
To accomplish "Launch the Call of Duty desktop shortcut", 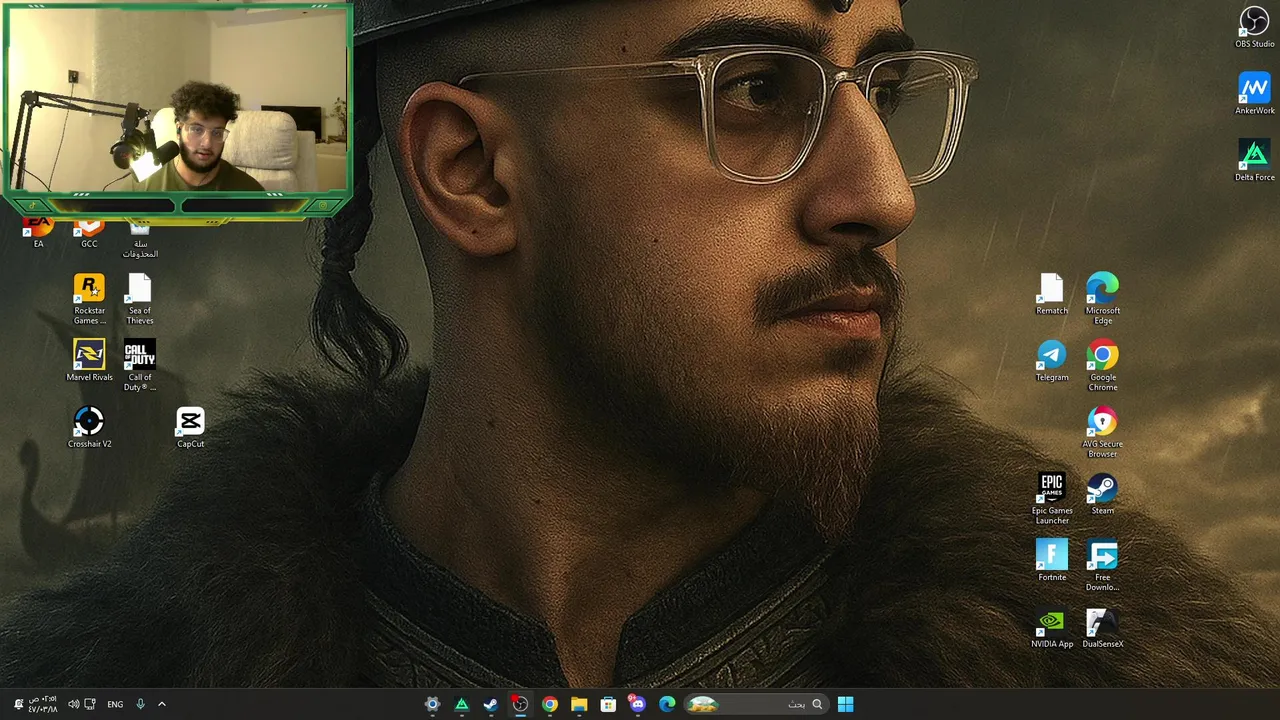I will point(139,365).
